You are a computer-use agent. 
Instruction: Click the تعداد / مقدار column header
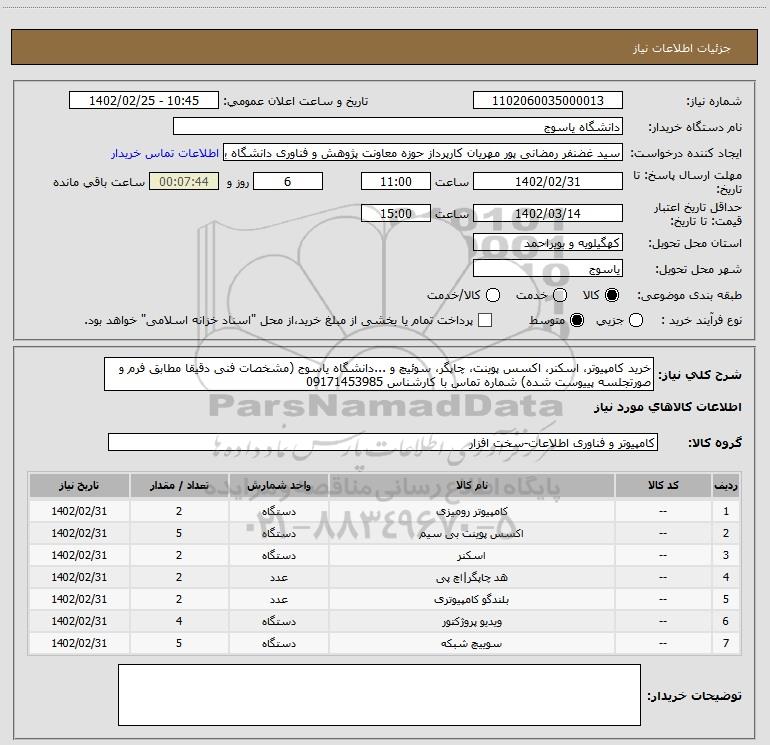pyautogui.click(x=179, y=485)
